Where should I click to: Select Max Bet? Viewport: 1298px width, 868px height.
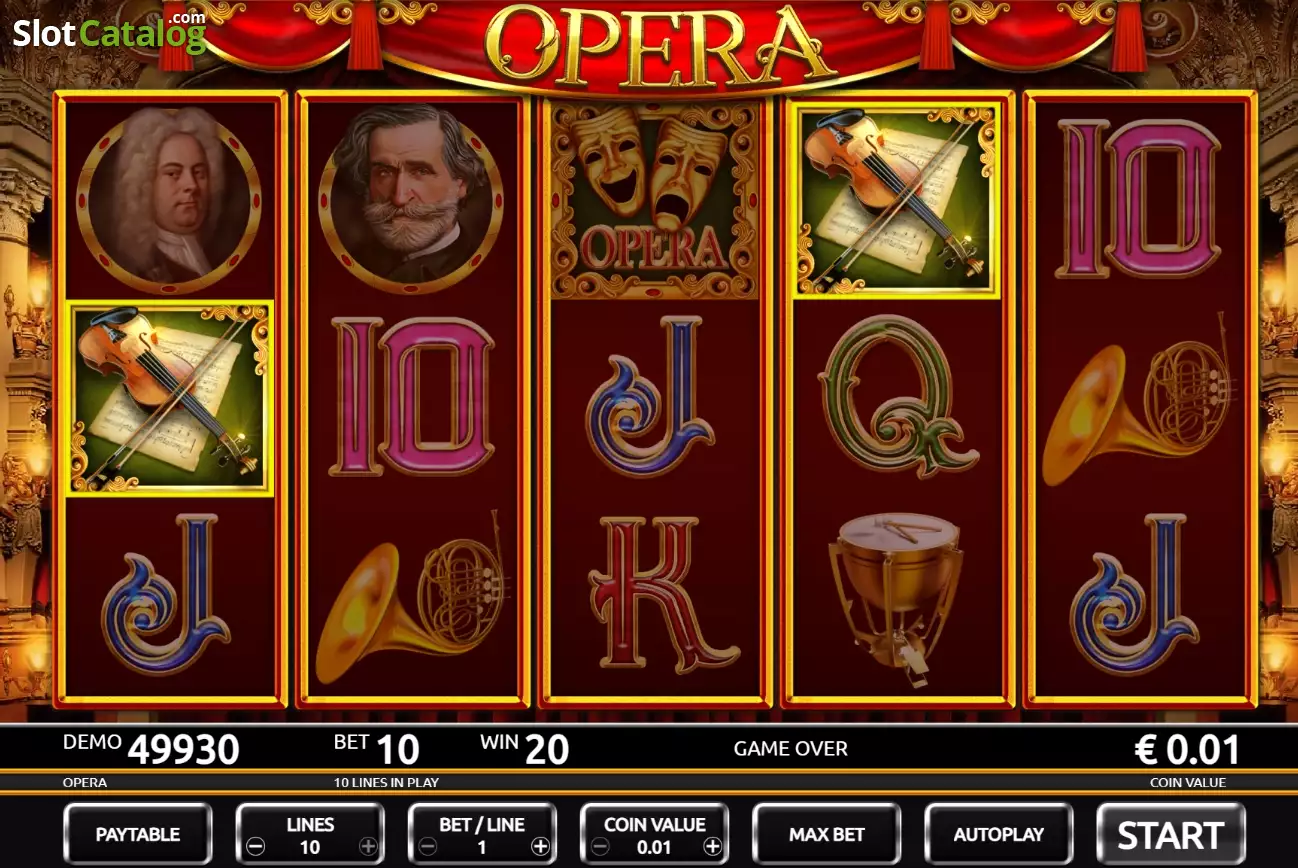[827, 834]
